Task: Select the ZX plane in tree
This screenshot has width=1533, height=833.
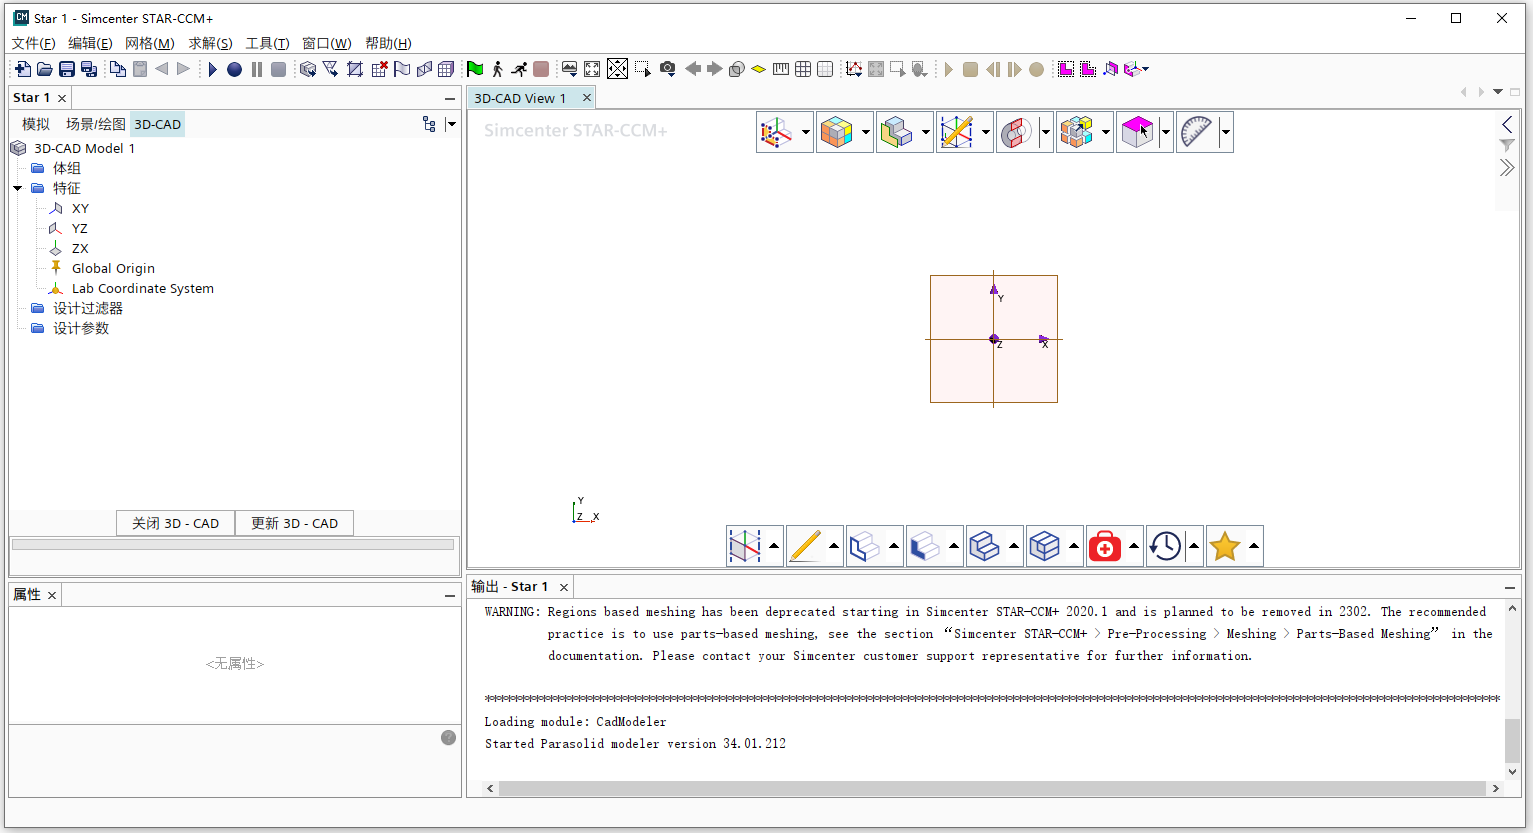Action: [80, 248]
